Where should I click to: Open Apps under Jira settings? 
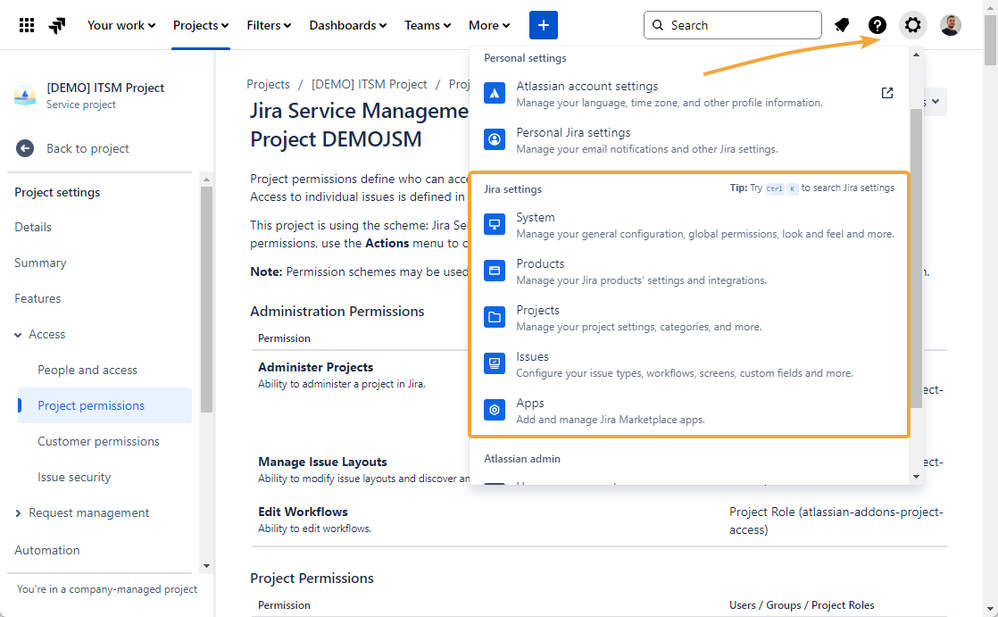coord(690,411)
